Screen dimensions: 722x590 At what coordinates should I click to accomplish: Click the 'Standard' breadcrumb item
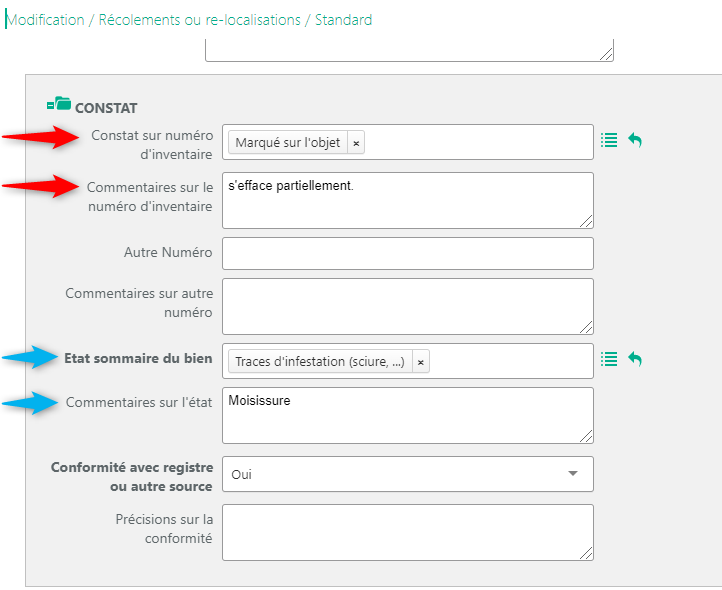[x=343, y=20]
